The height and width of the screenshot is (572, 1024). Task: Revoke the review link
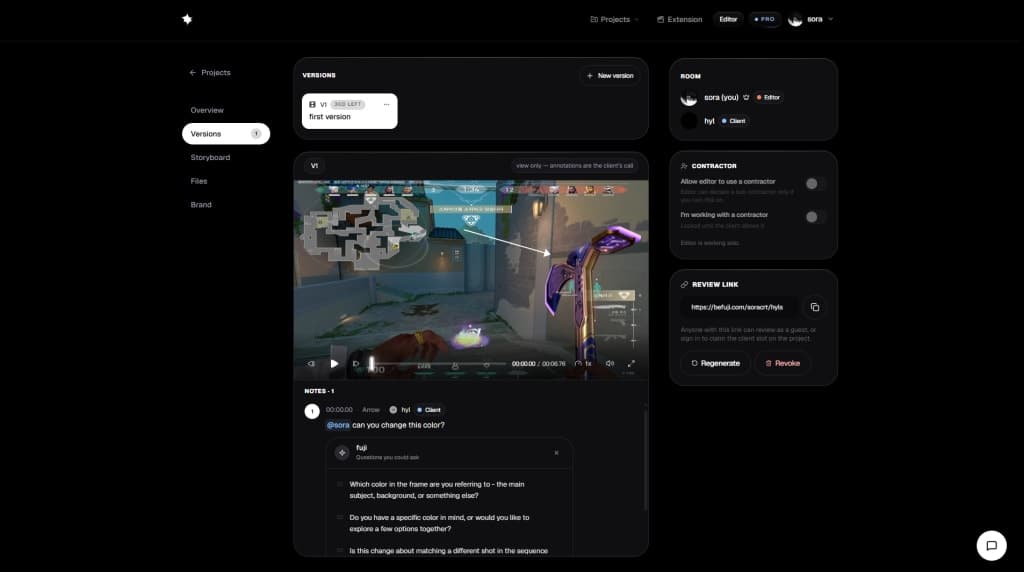(782, 363)
